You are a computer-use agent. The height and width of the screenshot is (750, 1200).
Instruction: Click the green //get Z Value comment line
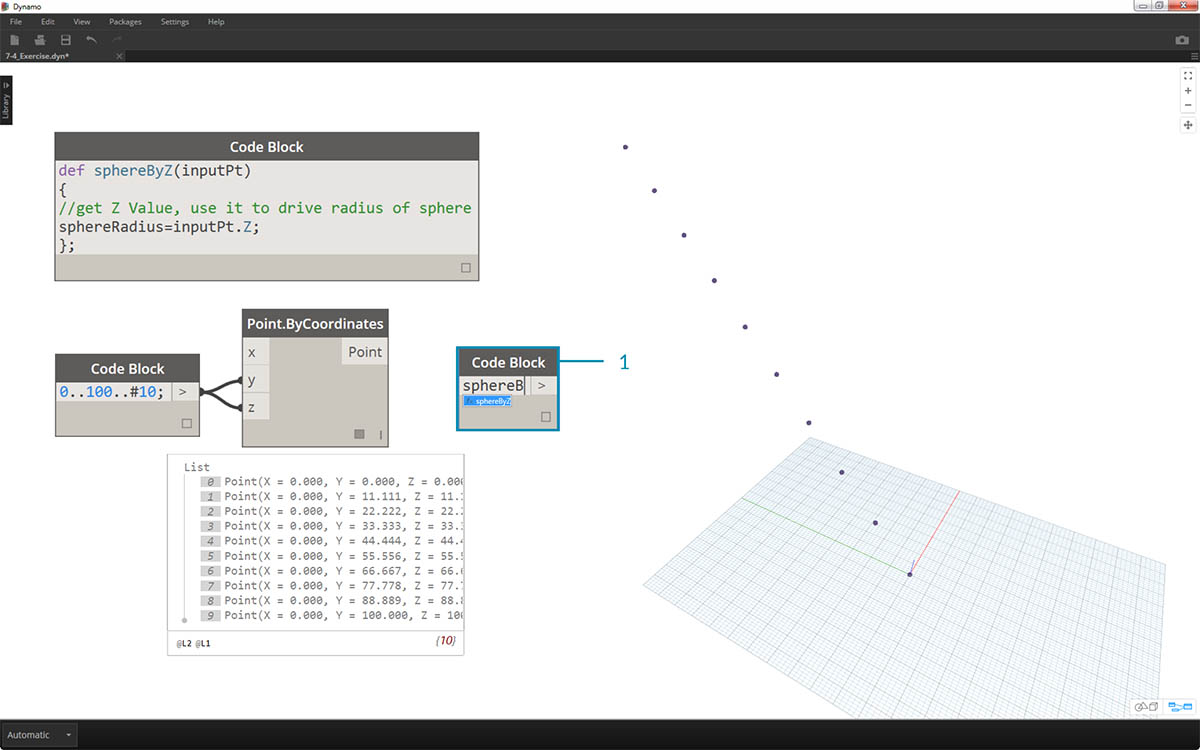264,208
